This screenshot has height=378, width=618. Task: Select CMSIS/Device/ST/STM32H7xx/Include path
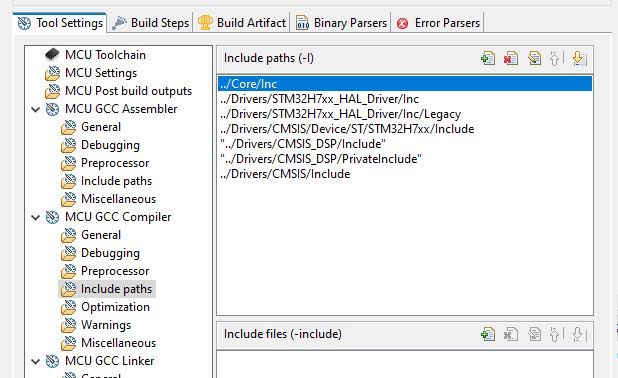point(405,129)
